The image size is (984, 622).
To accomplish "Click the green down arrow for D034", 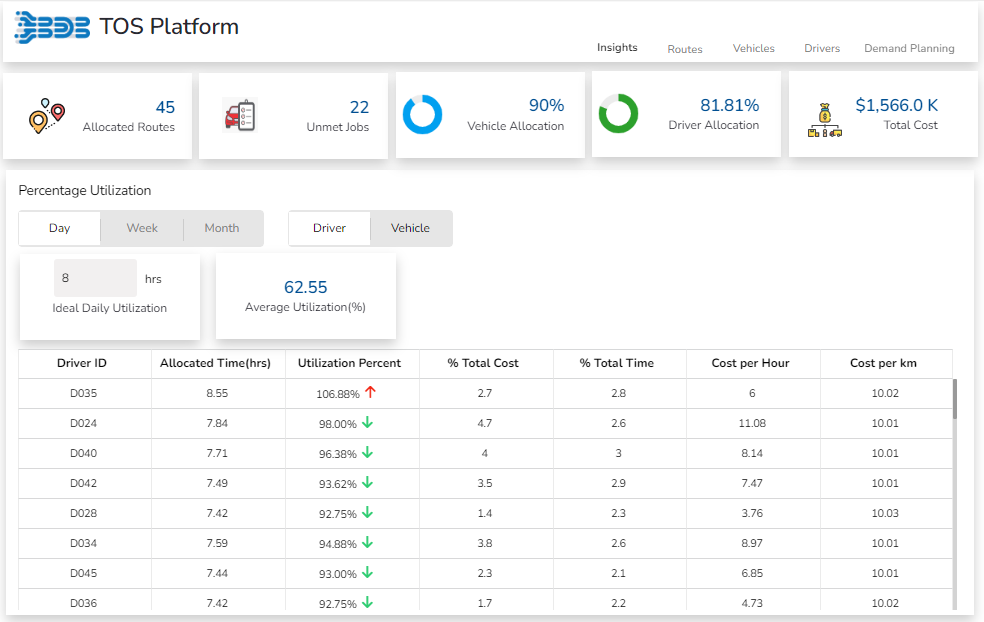I will (368, 543).
